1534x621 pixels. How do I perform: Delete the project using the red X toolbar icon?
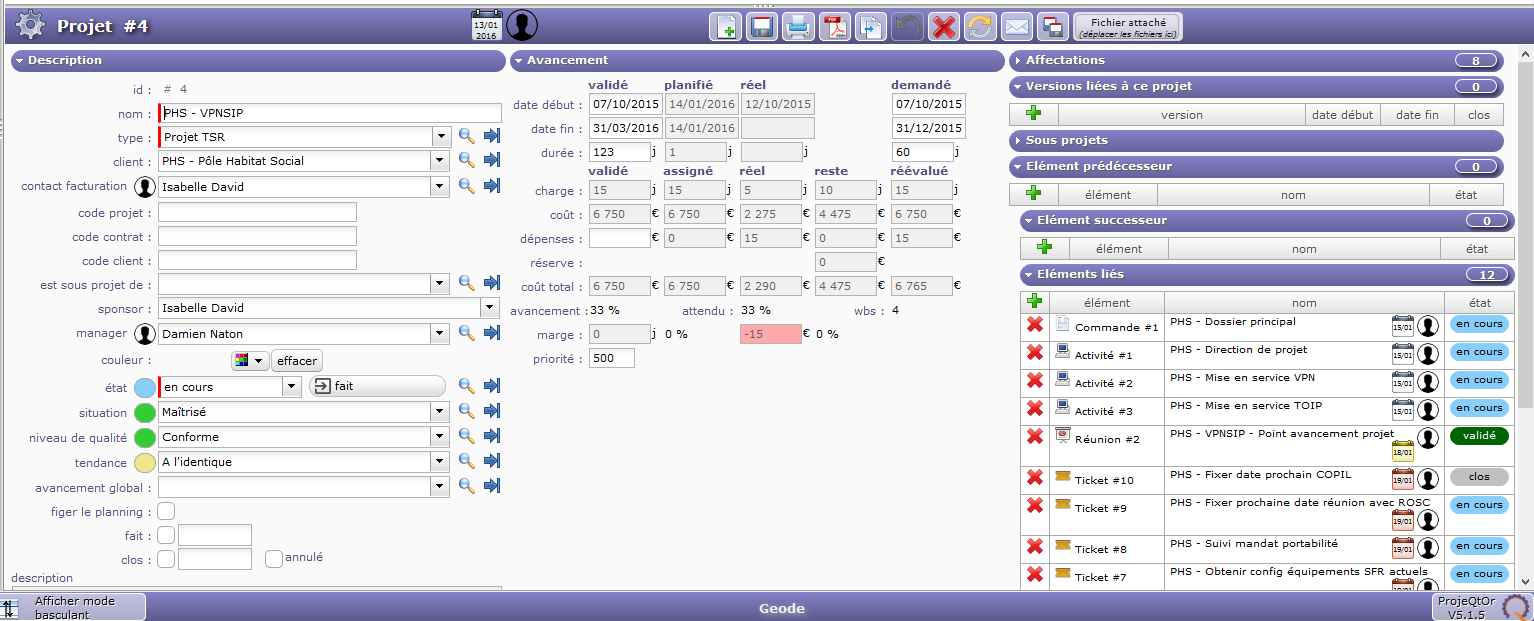[x=942, y=27]
